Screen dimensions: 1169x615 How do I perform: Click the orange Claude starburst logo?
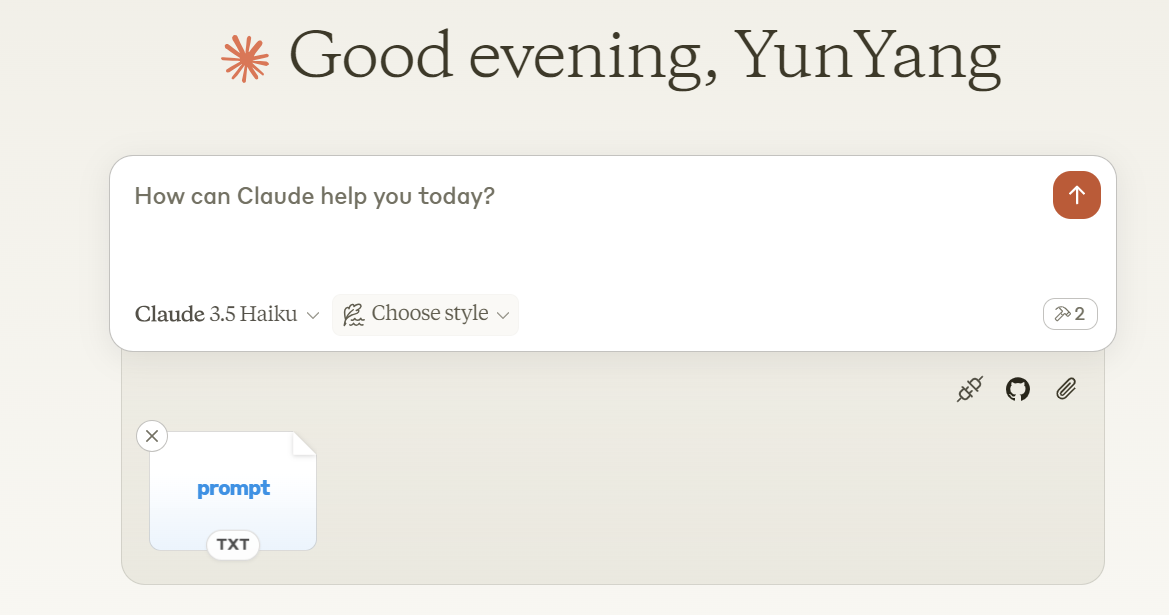click(x=245, y=59)
